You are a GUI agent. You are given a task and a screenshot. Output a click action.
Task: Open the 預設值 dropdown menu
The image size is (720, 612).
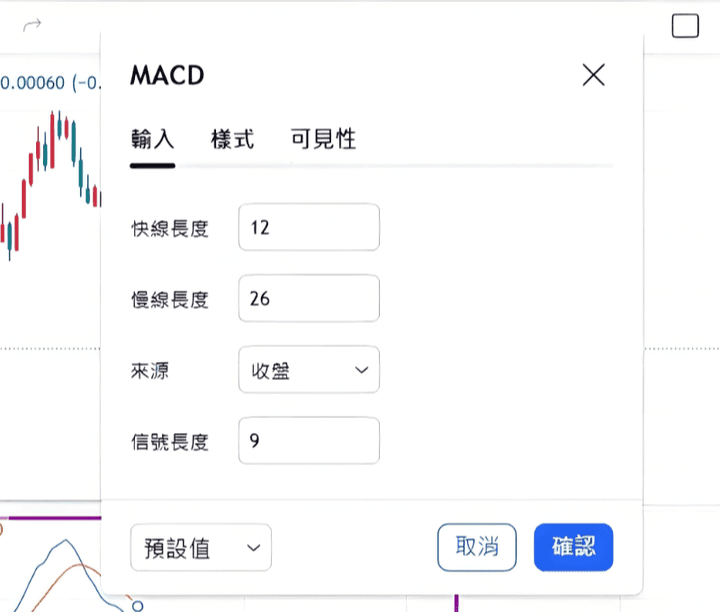pos(201,547)
